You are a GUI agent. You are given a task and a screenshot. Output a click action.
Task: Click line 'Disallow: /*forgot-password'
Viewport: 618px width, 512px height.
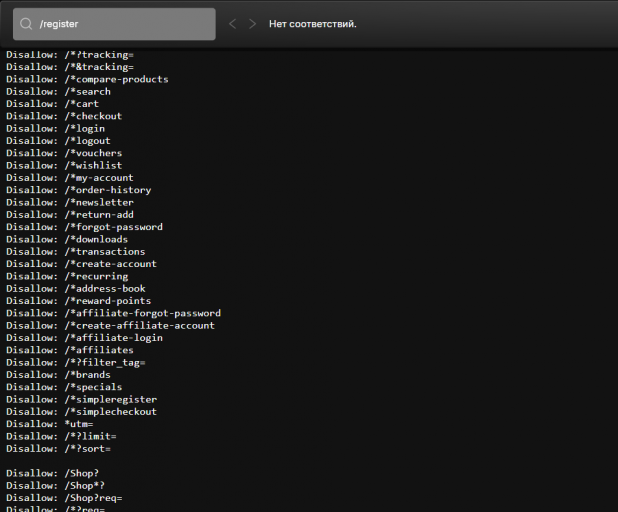(84, 227)
